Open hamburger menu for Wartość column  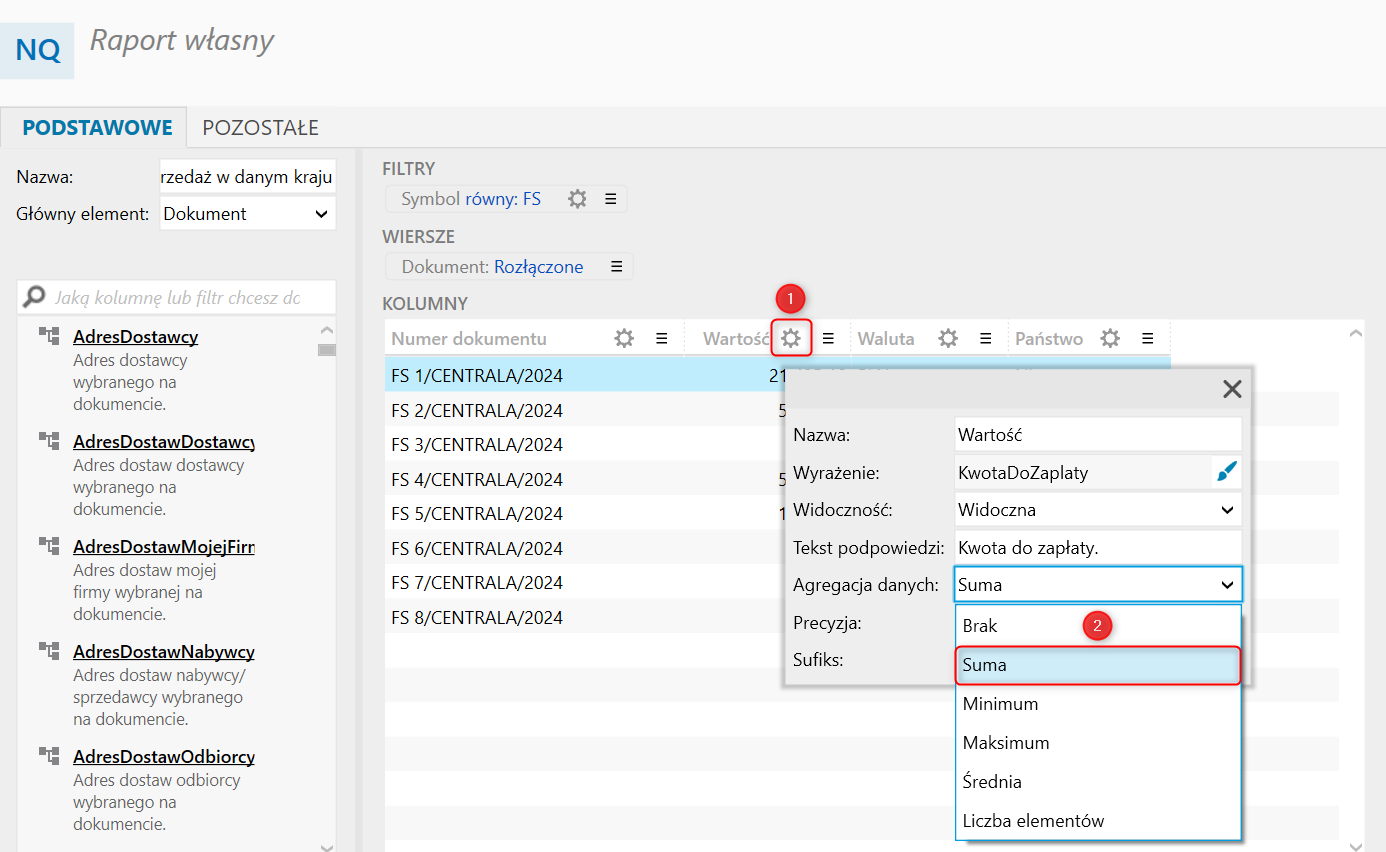(x=828, y=339)
